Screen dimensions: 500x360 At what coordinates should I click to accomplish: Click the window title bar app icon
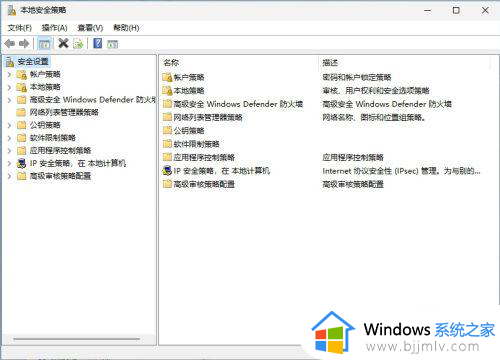(x=12, y=10)
